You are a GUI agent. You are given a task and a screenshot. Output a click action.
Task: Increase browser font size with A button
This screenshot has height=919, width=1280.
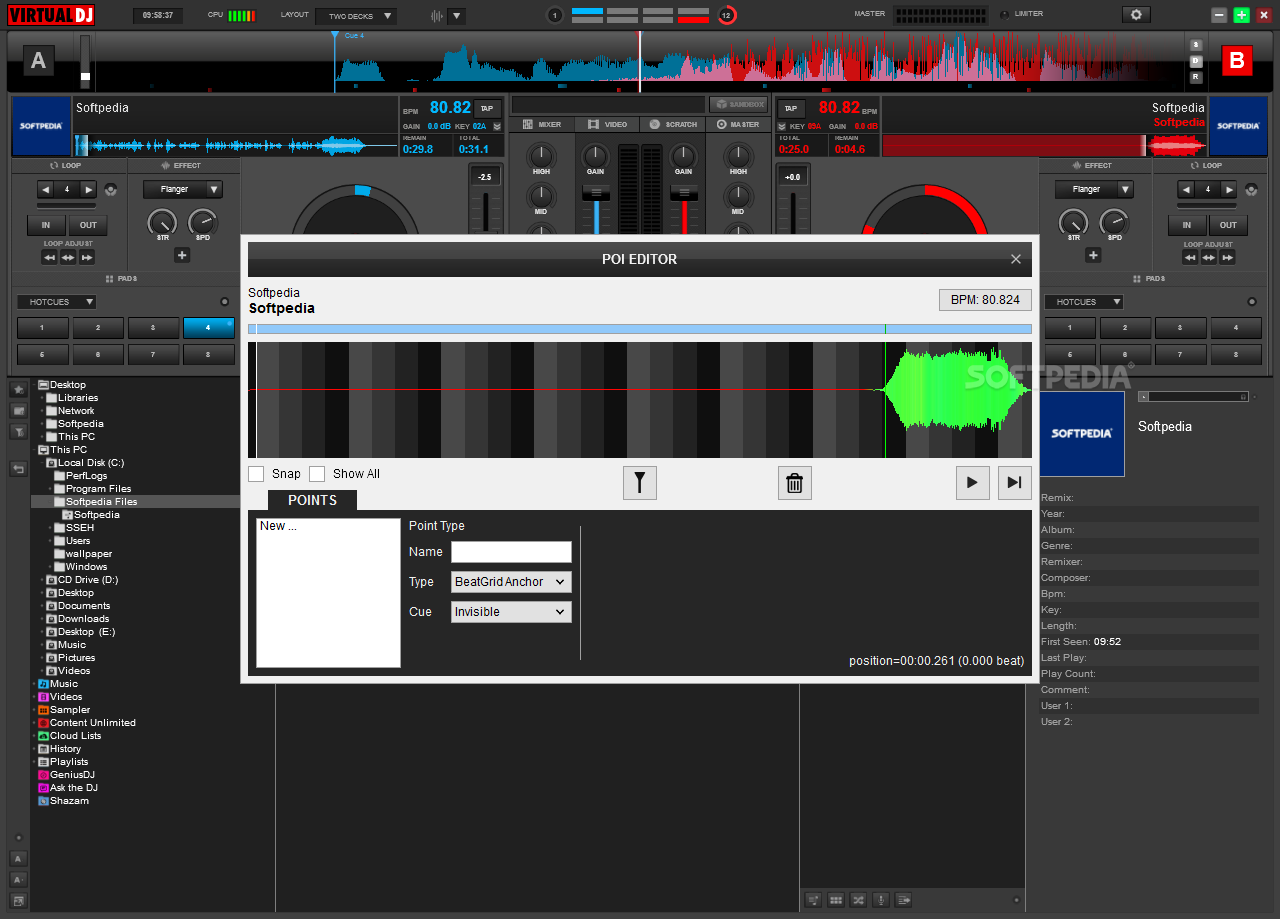(18, 858)
